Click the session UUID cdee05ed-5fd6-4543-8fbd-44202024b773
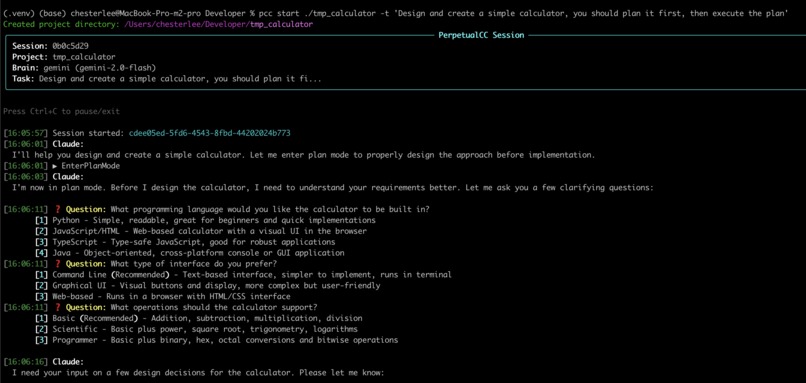Viewport: 806px width, 383px height. [x=210, y=133]
